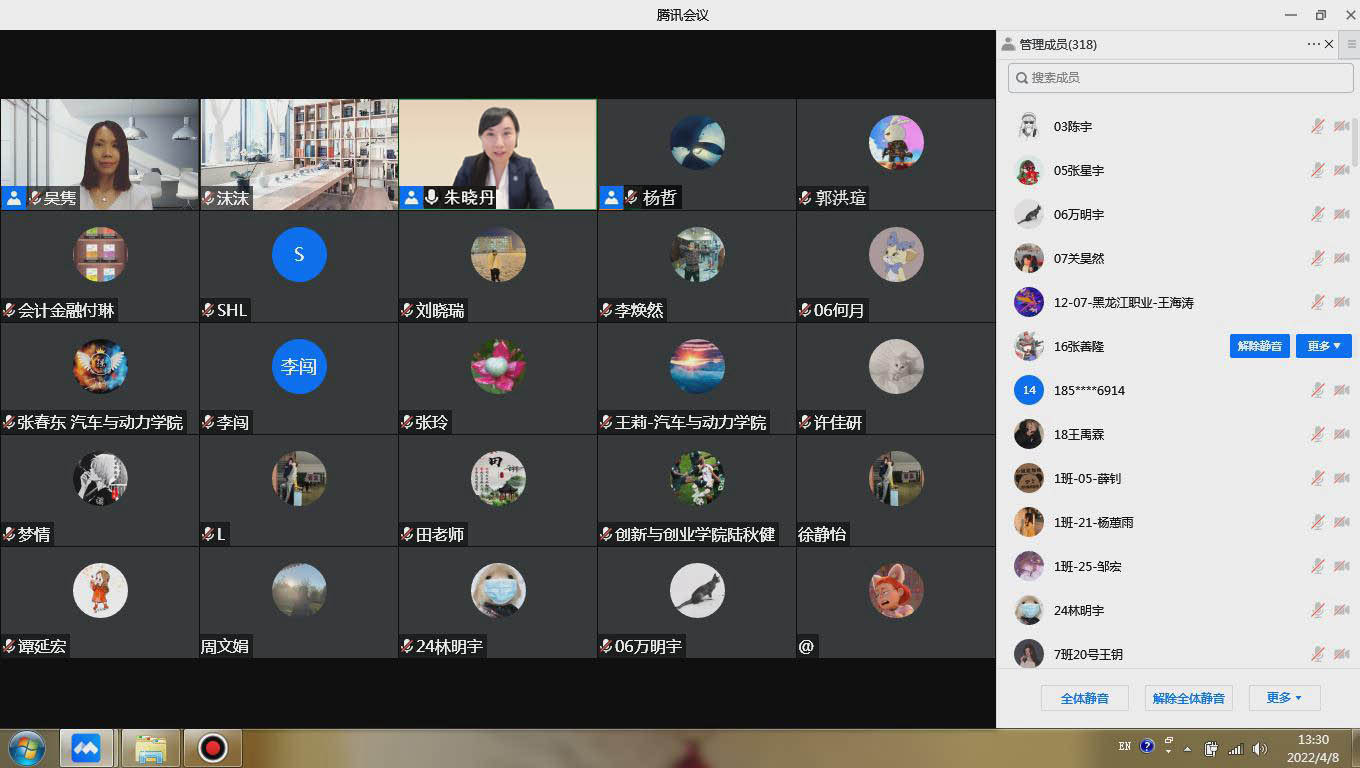Click the muted microphone icon for 03陈宇
Image resolution: width=1360 pixels, height=768 pixels.
tap(1318, 127)
